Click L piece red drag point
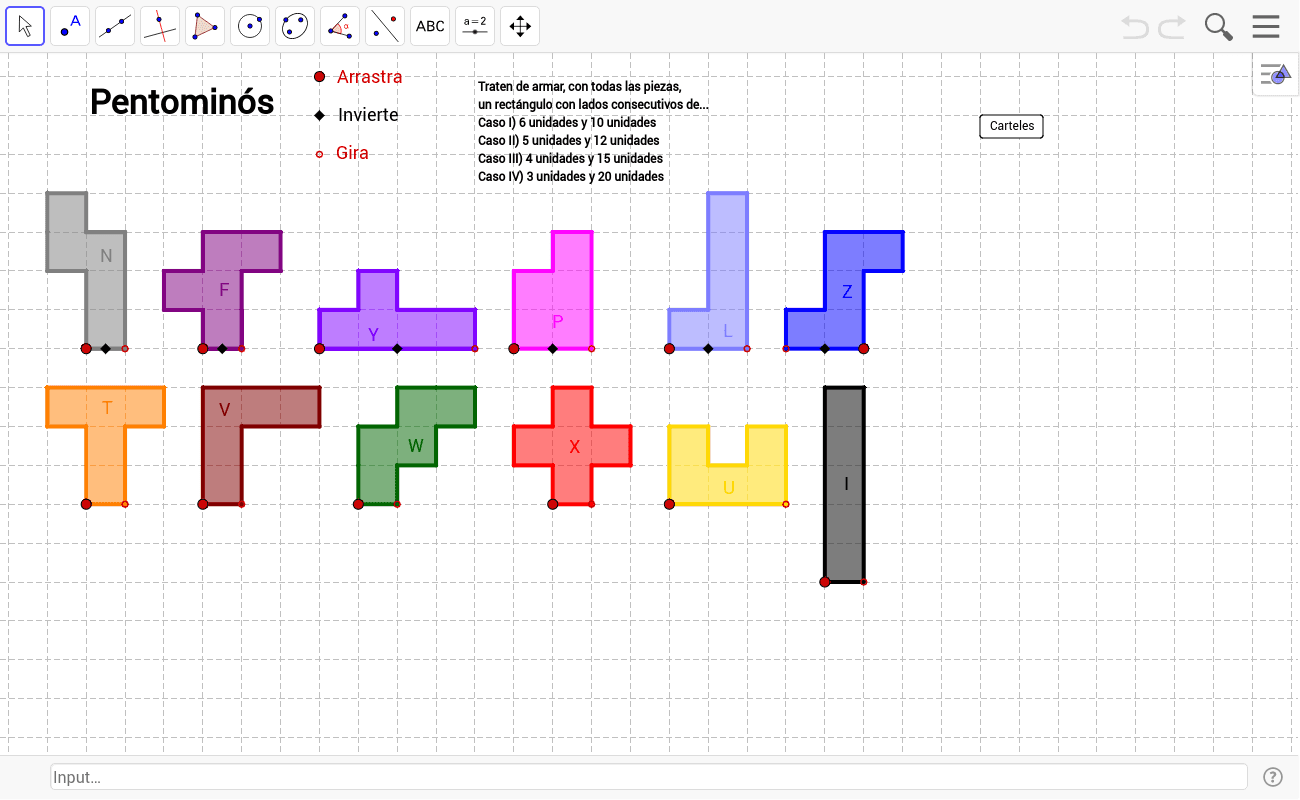Image resolution: width=1300 pixels, height=800 pixels. pos(669,349)
